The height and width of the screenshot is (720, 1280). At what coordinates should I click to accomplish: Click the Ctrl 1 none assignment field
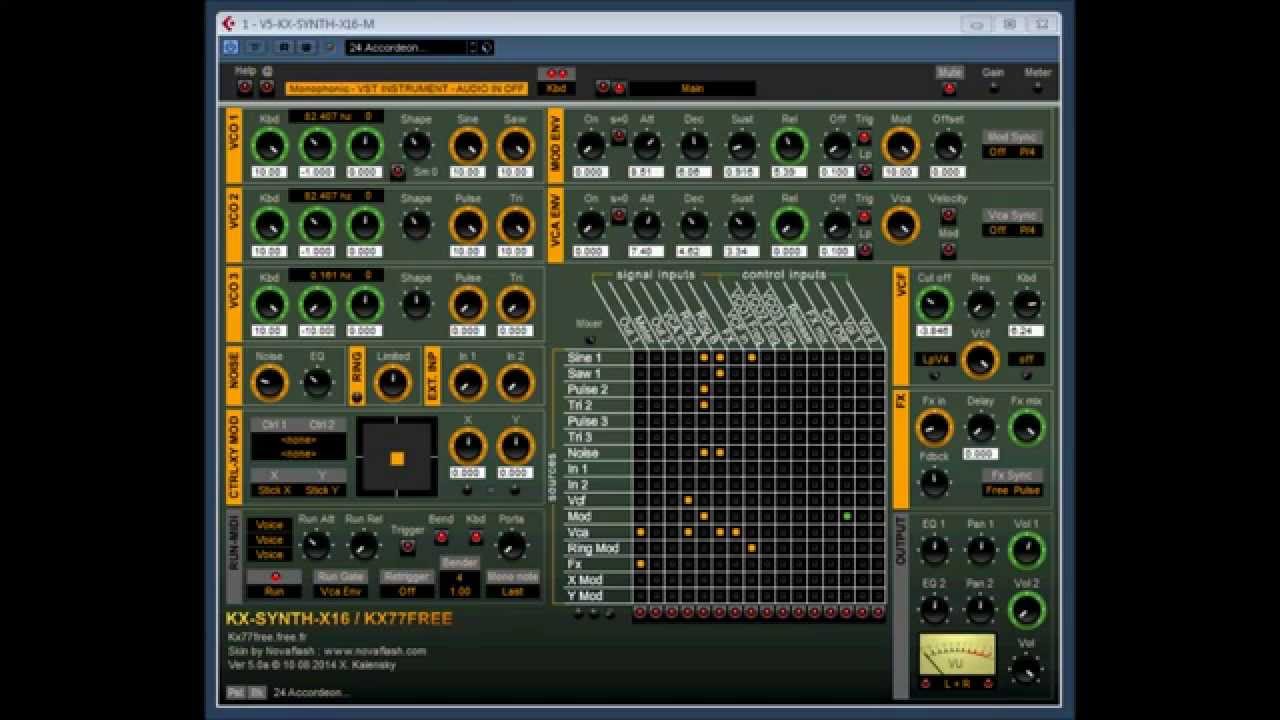click(299, 440)
